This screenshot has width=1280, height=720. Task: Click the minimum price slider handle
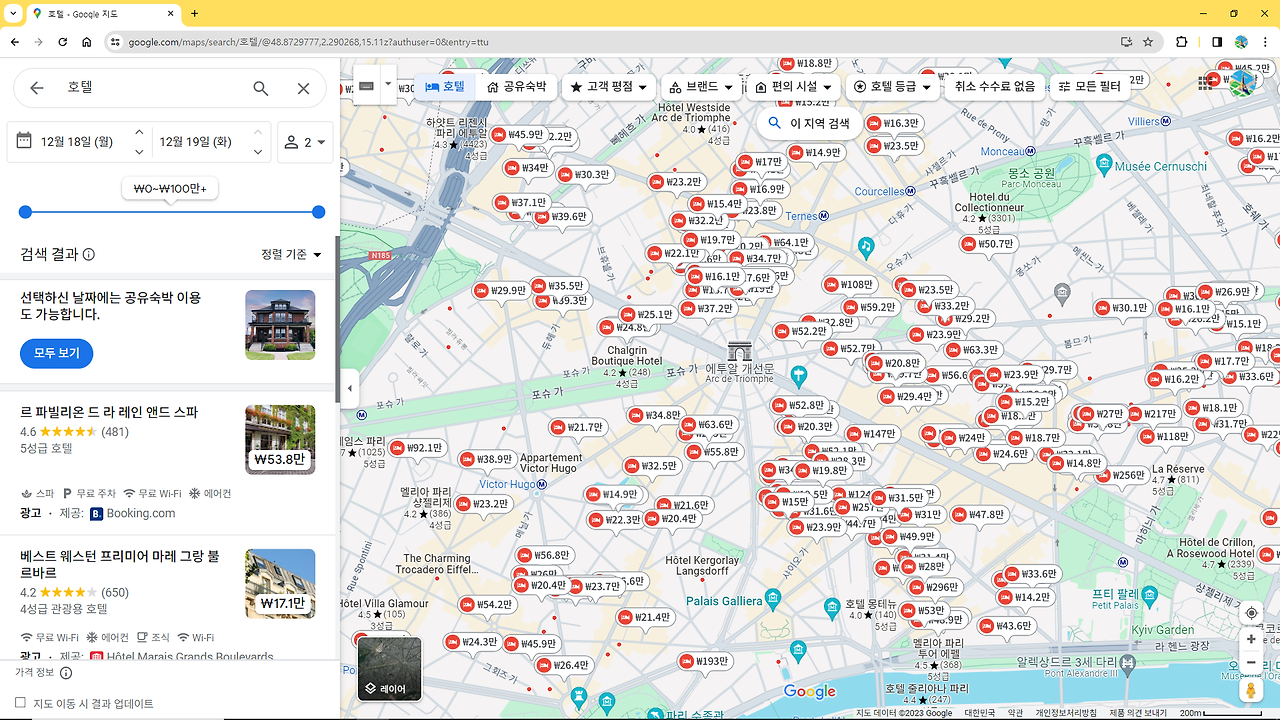pos(25,212)
